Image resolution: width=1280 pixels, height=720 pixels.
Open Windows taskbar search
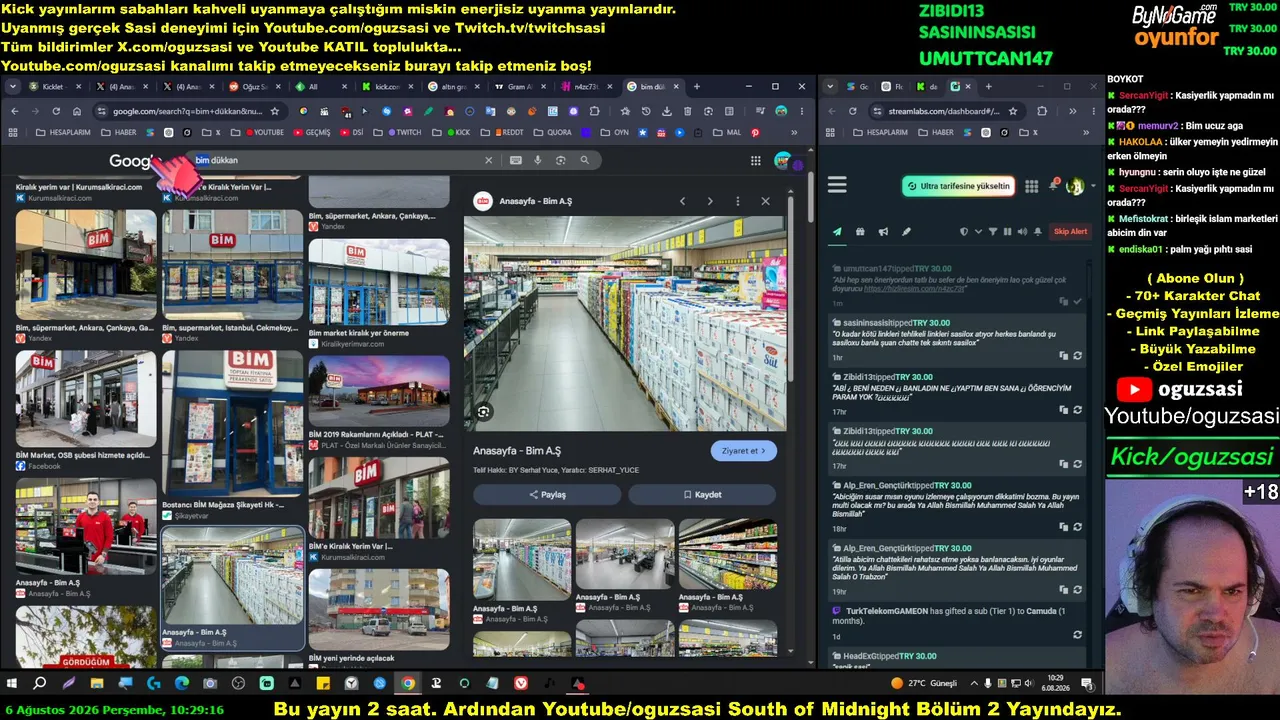[40, 684]
